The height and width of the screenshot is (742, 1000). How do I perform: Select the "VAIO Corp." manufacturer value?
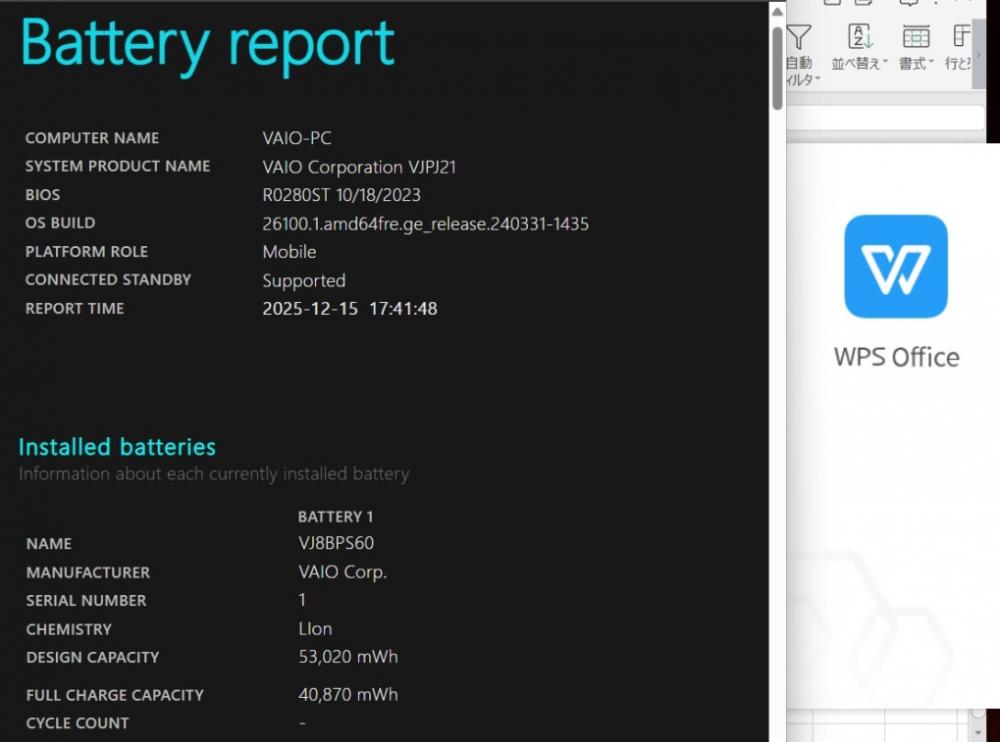point(342,572)
